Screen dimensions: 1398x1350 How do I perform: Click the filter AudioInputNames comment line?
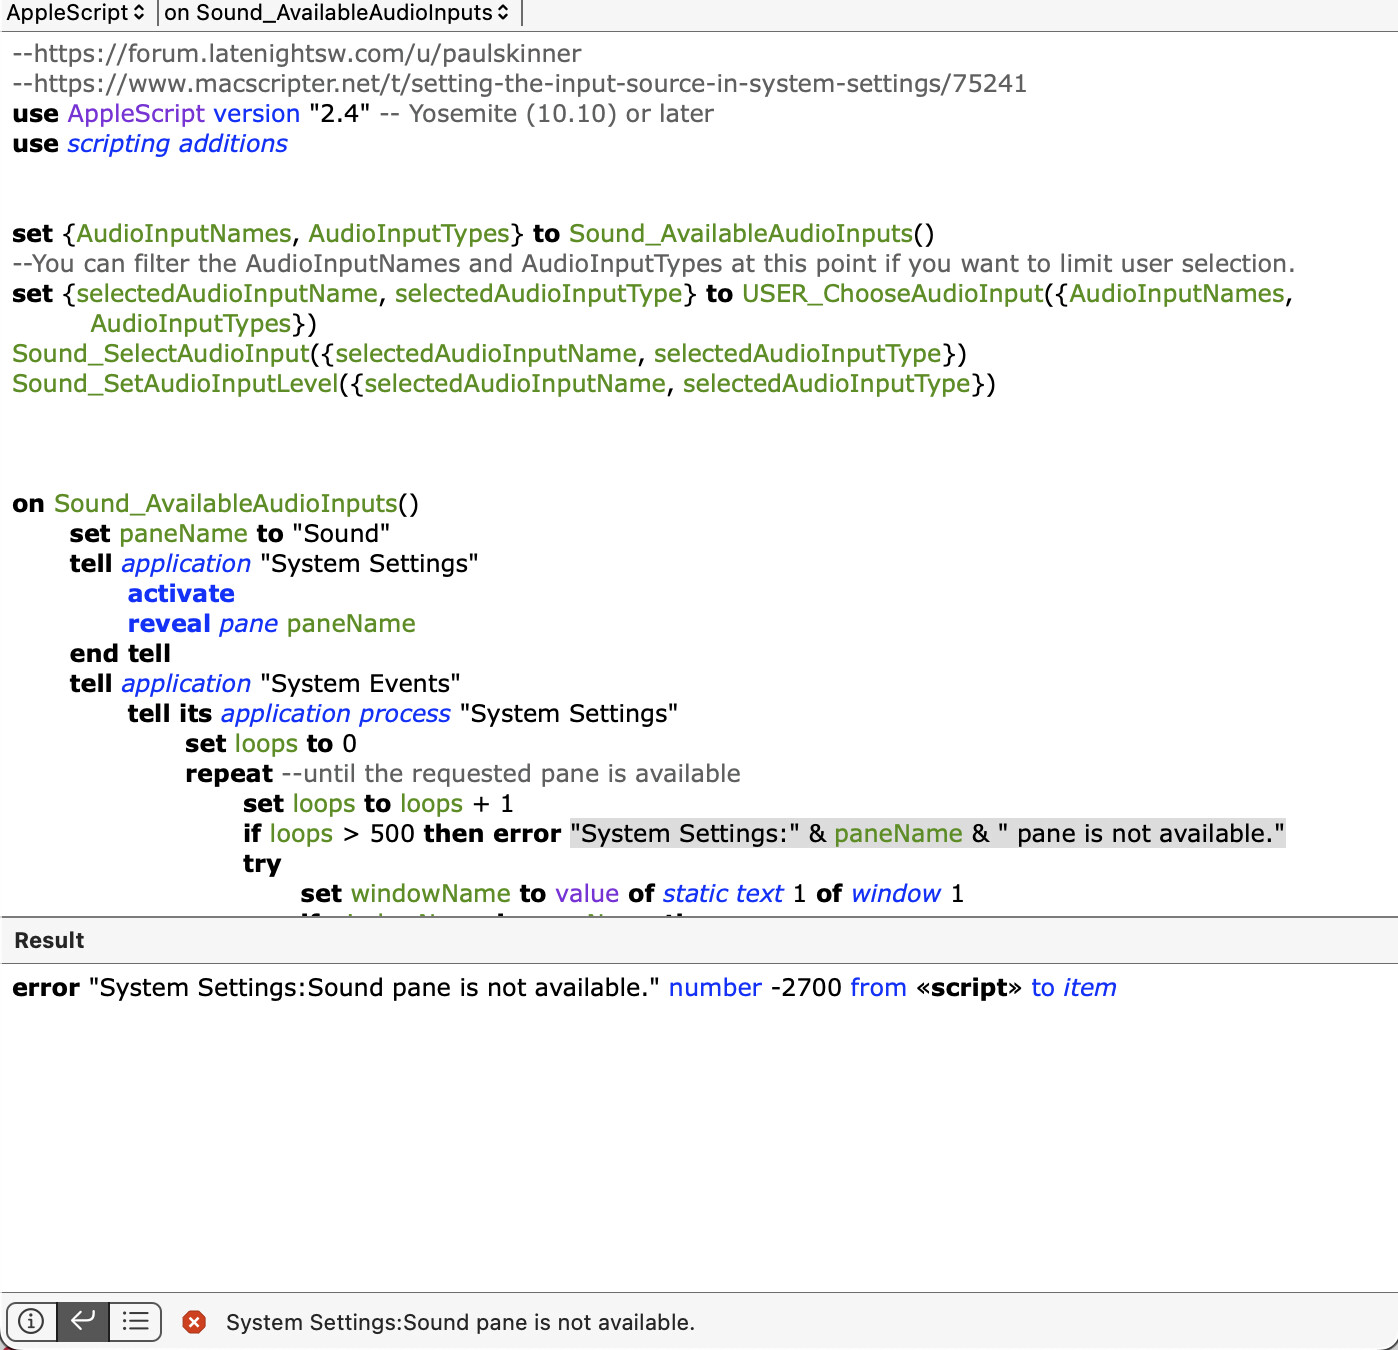point(654,264)
